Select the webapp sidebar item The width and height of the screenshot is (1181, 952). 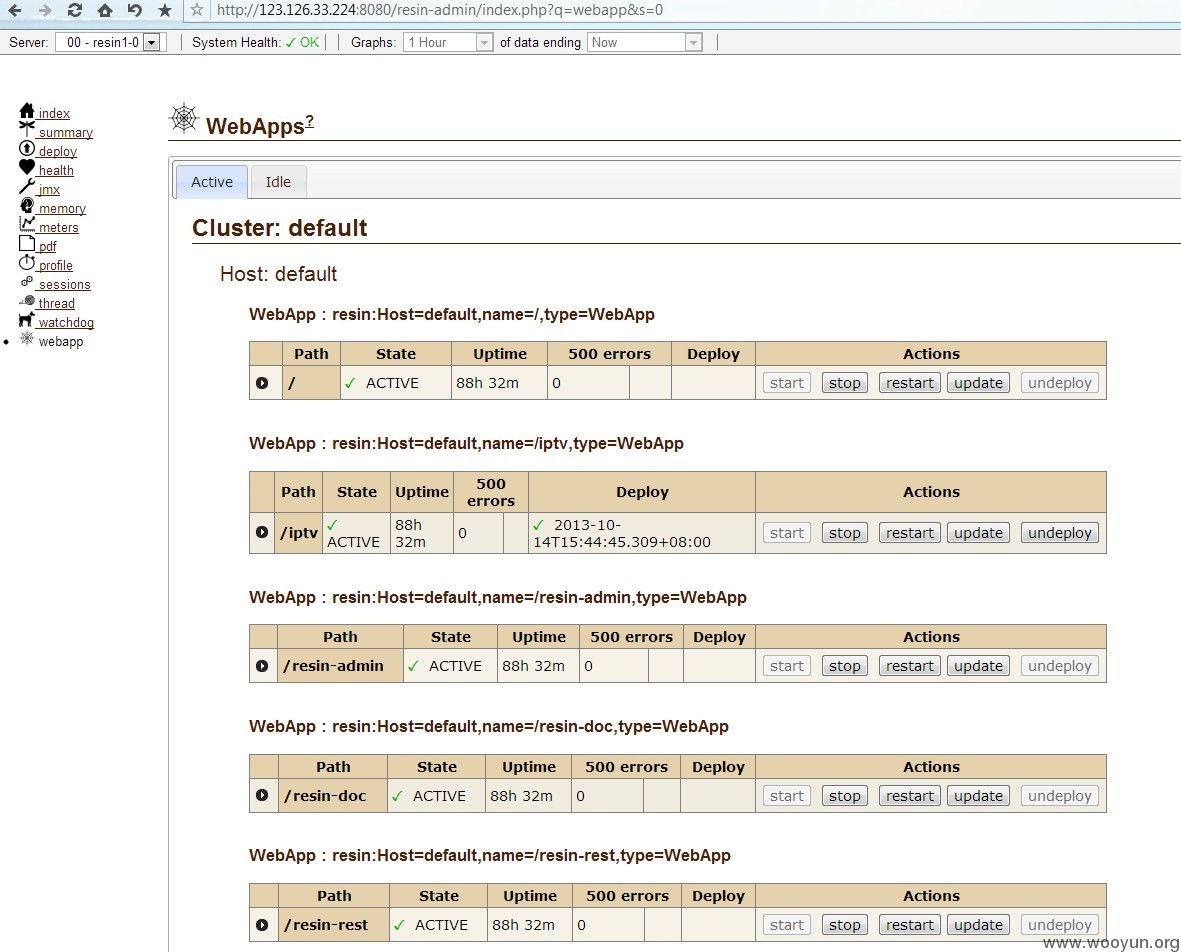(x=61, y=341)
